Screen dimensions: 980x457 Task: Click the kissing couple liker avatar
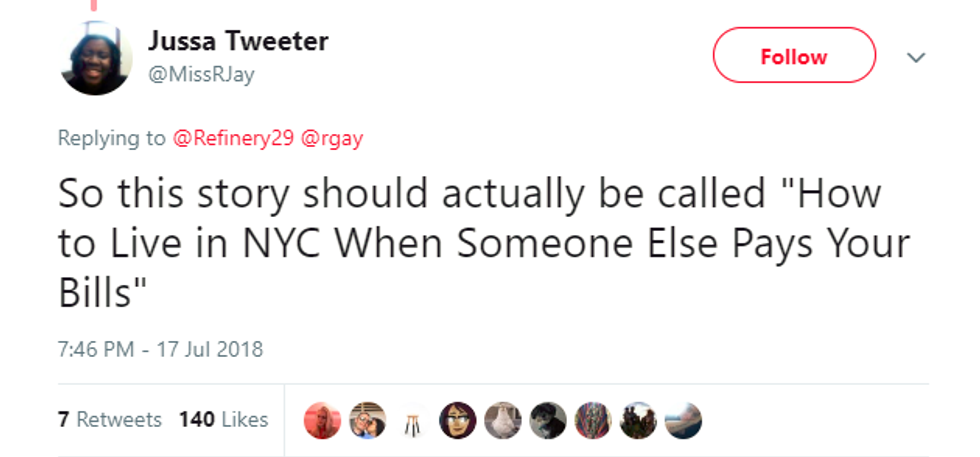coord(368,421)
